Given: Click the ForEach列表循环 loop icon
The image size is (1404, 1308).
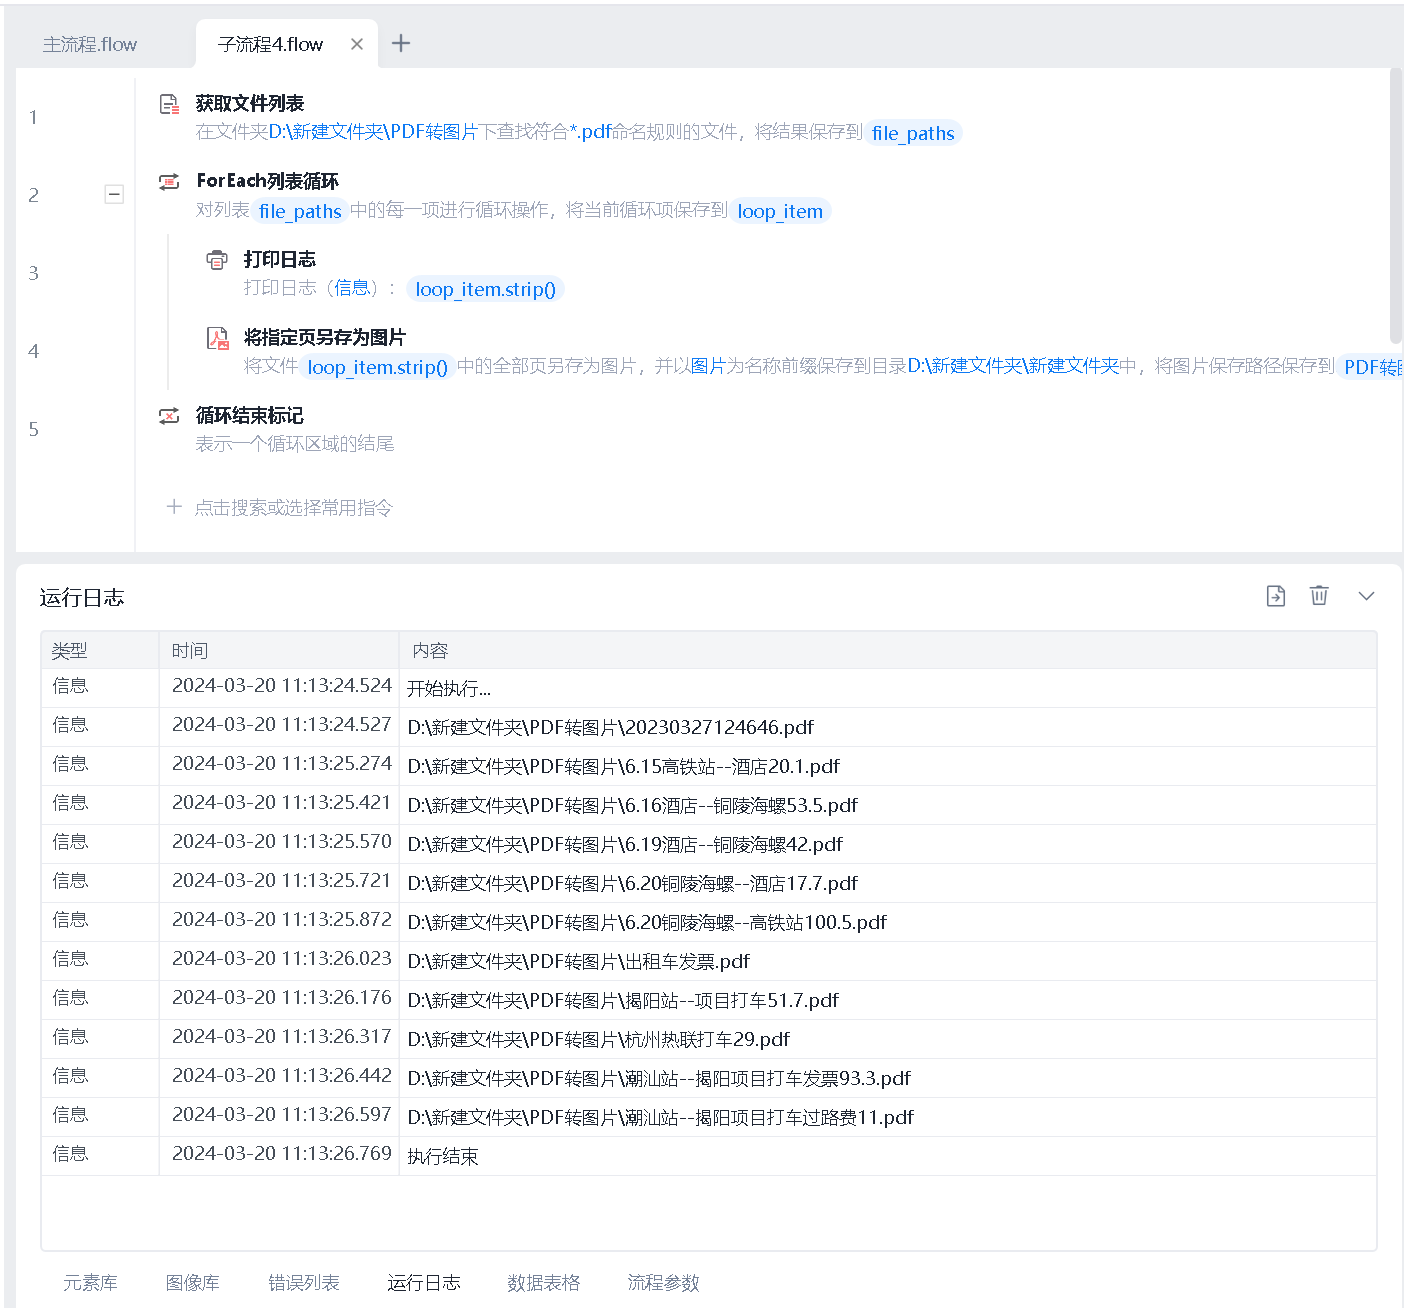Looking at the screenshot, I should click(169, 181).
